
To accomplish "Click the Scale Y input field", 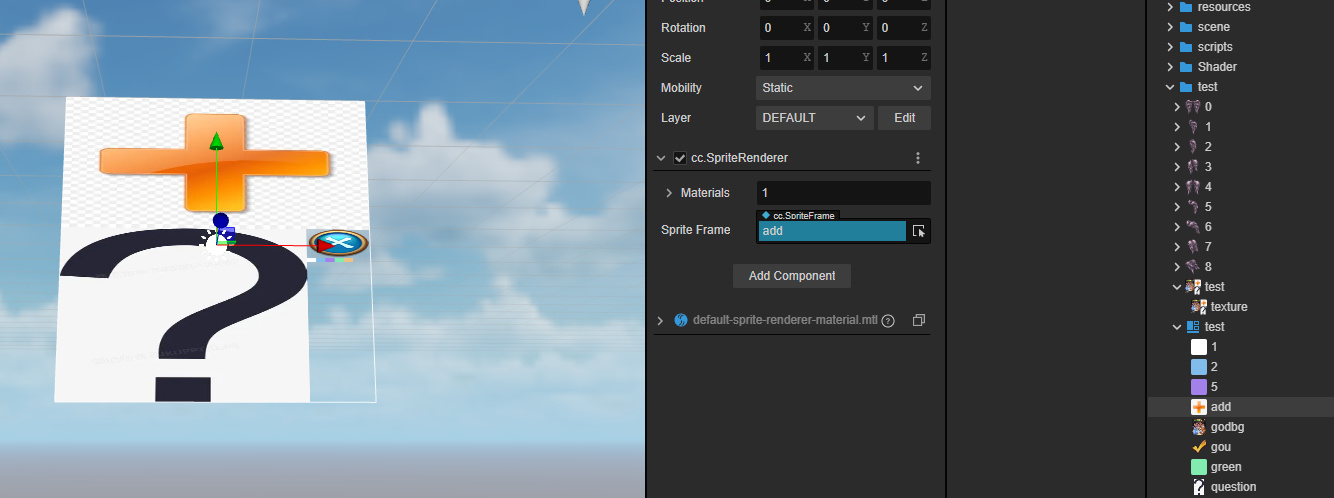I will point(844,58).
